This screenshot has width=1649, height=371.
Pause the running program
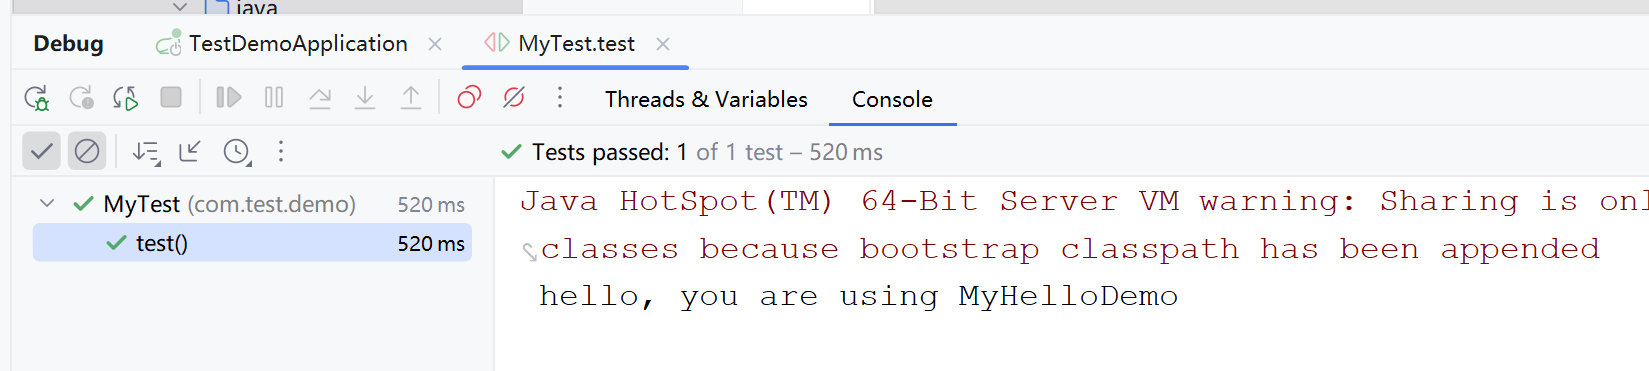pyautogui.click(x=274, y=97)
